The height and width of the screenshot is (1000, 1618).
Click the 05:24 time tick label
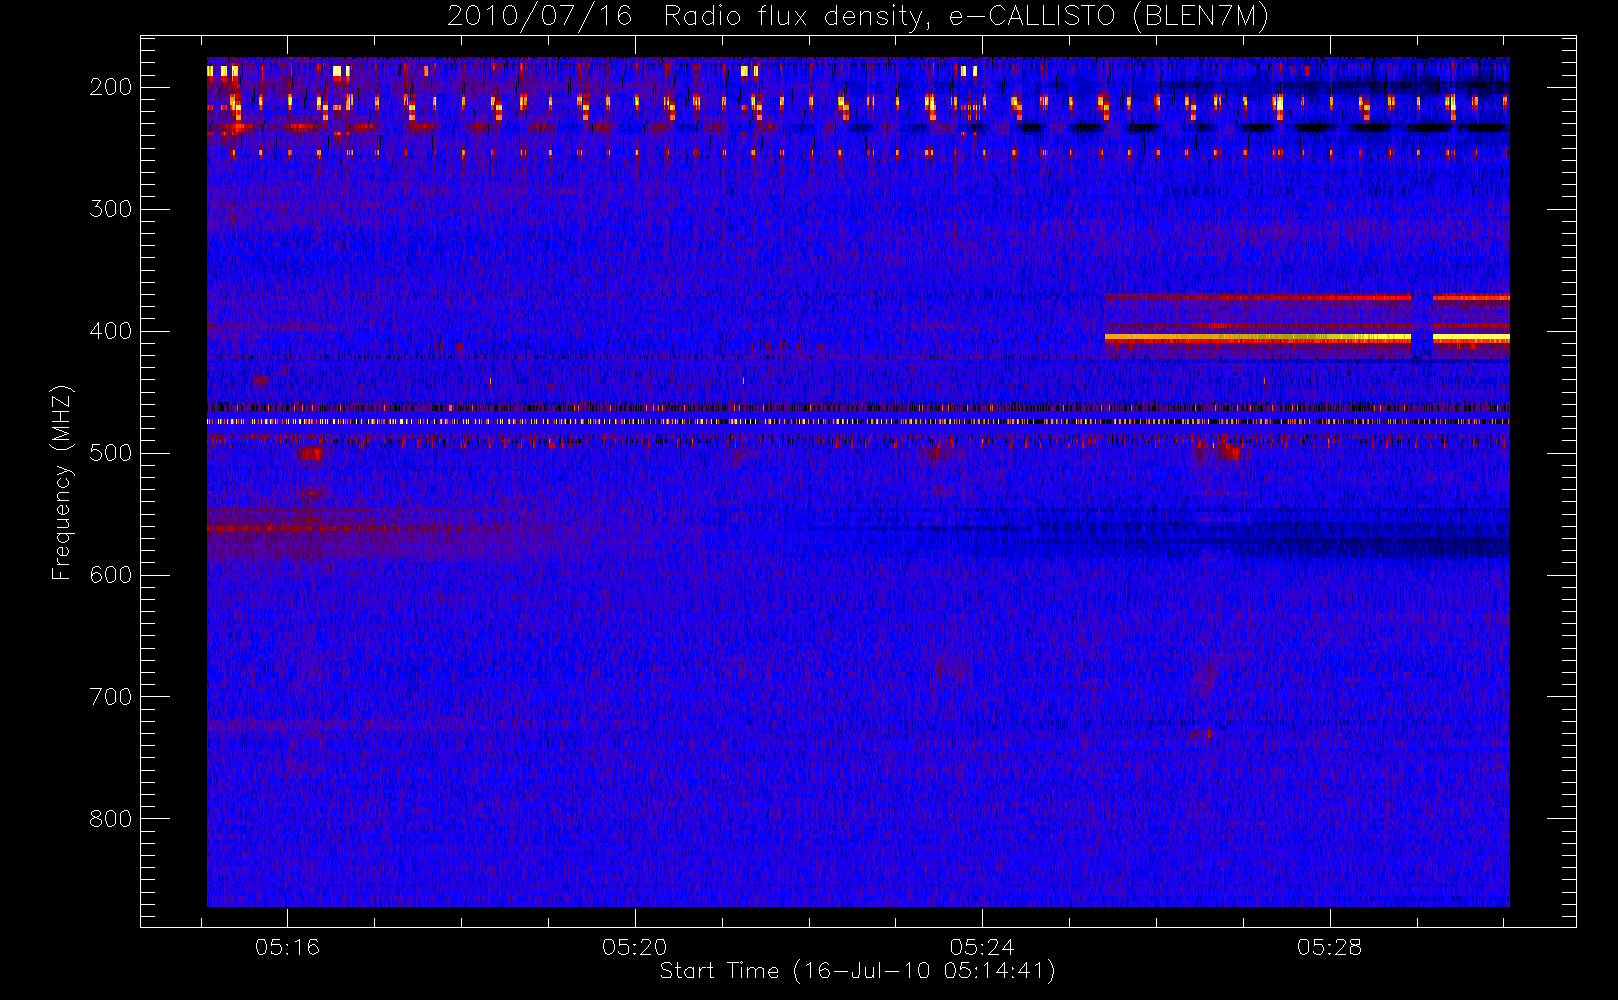pyautogui.click(x=982, y=947)
